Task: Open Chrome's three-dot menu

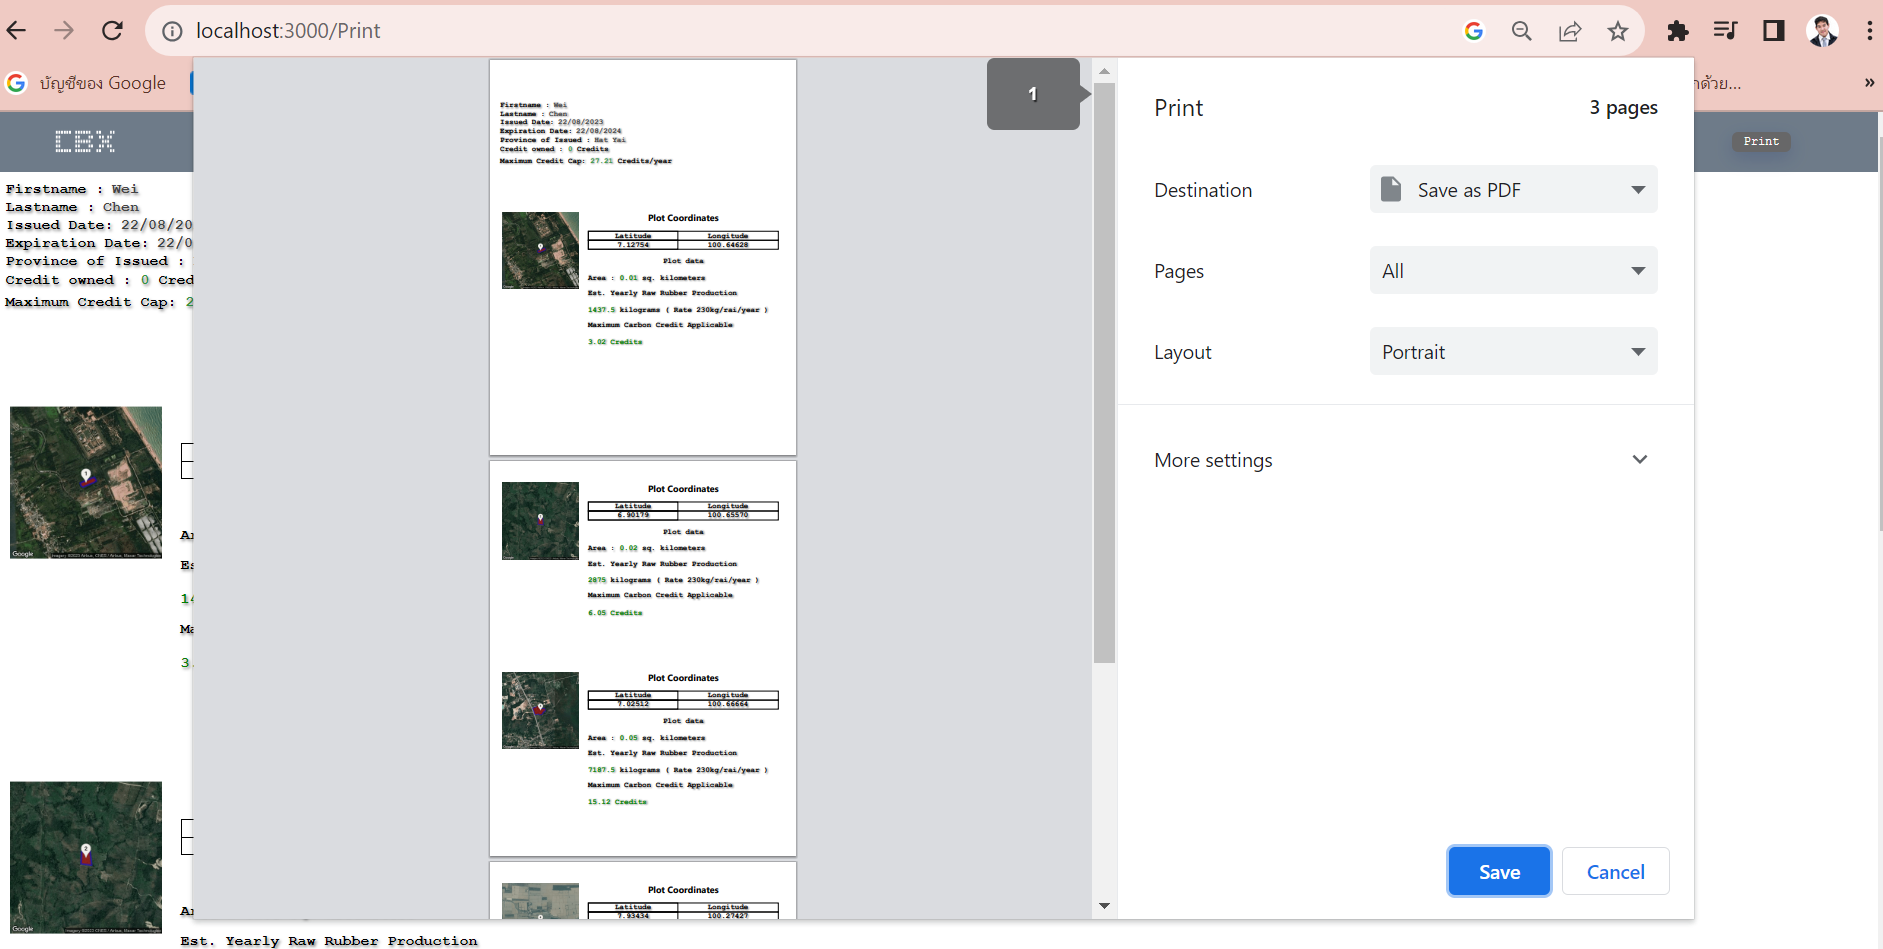Action: point(1868,31)
